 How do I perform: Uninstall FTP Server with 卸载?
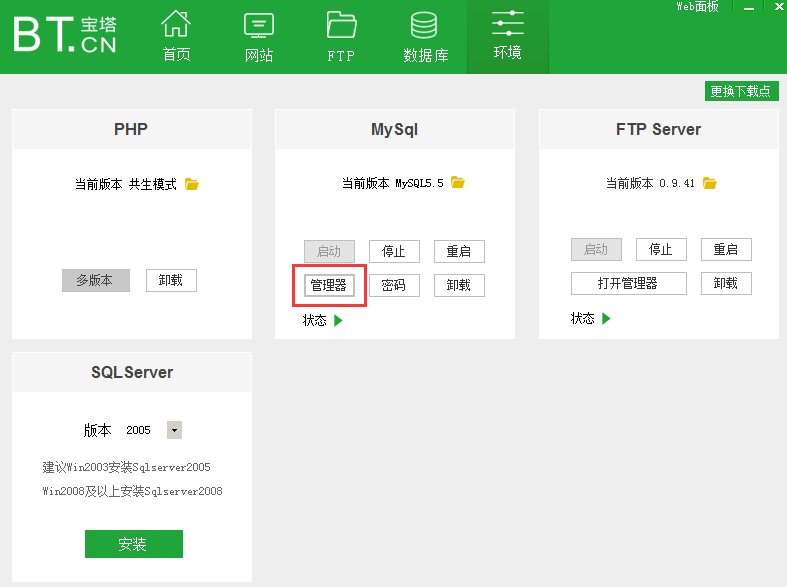click(726, 283)
